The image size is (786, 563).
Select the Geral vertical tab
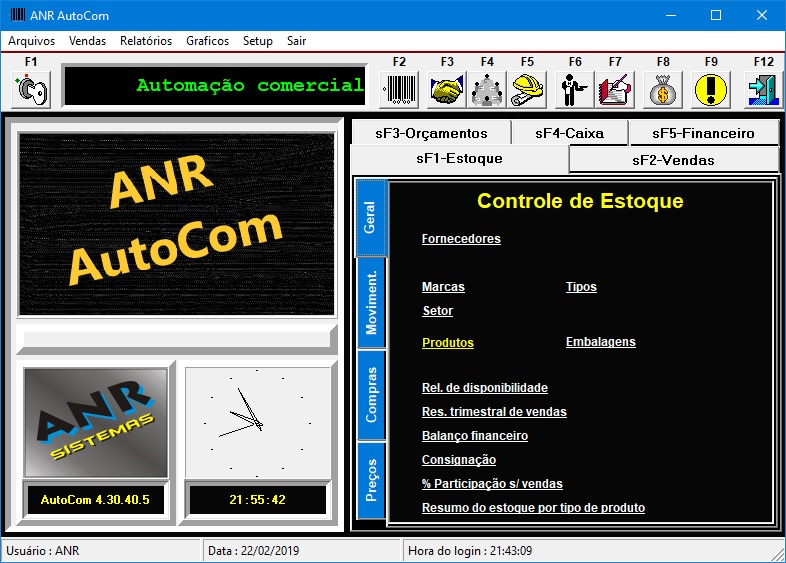[371, 218]
